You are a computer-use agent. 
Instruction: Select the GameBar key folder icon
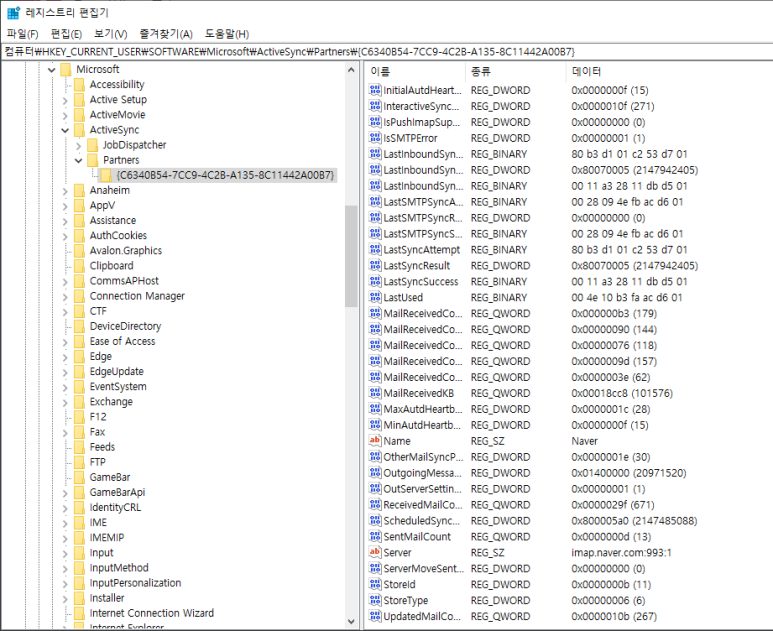(x=79, y=477)
